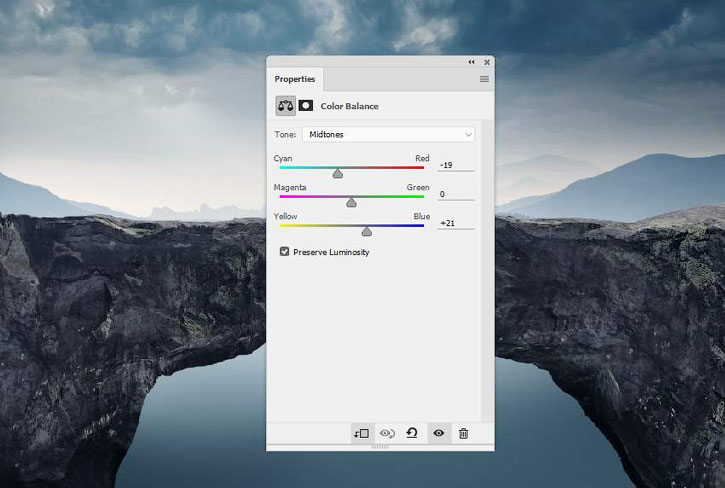
Task: Click the Cyan-Red slider handle
Action: 338,173
